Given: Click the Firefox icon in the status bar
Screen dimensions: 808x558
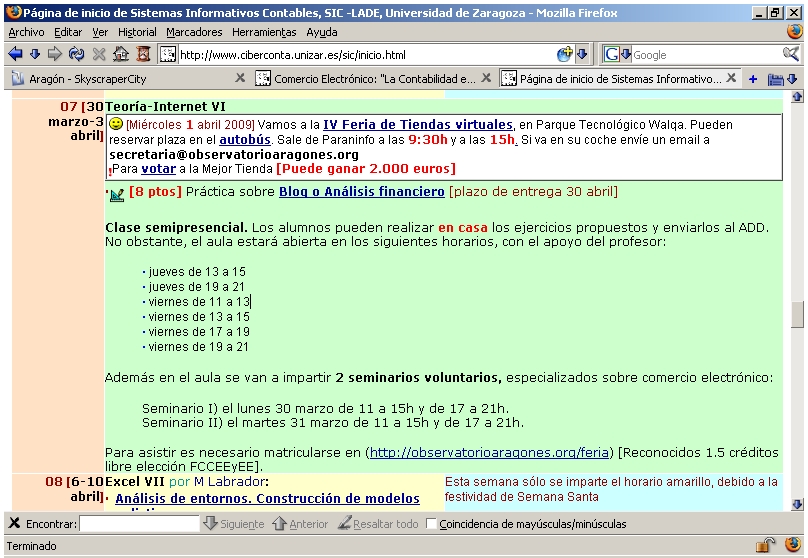Looking at the screenshot, I should [794, 545].
